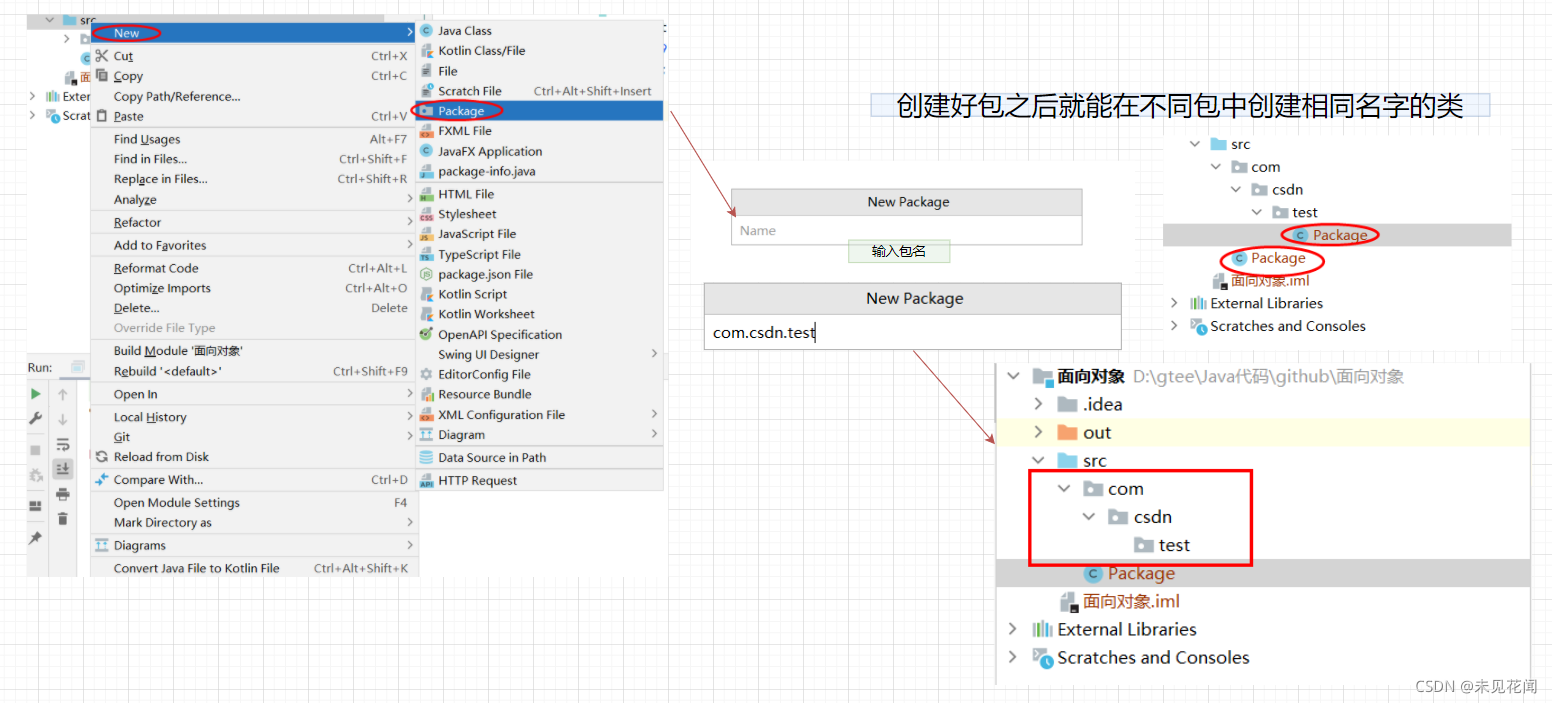Choose Reformat Code entry
1552x703 pixels.
point(252,268)
